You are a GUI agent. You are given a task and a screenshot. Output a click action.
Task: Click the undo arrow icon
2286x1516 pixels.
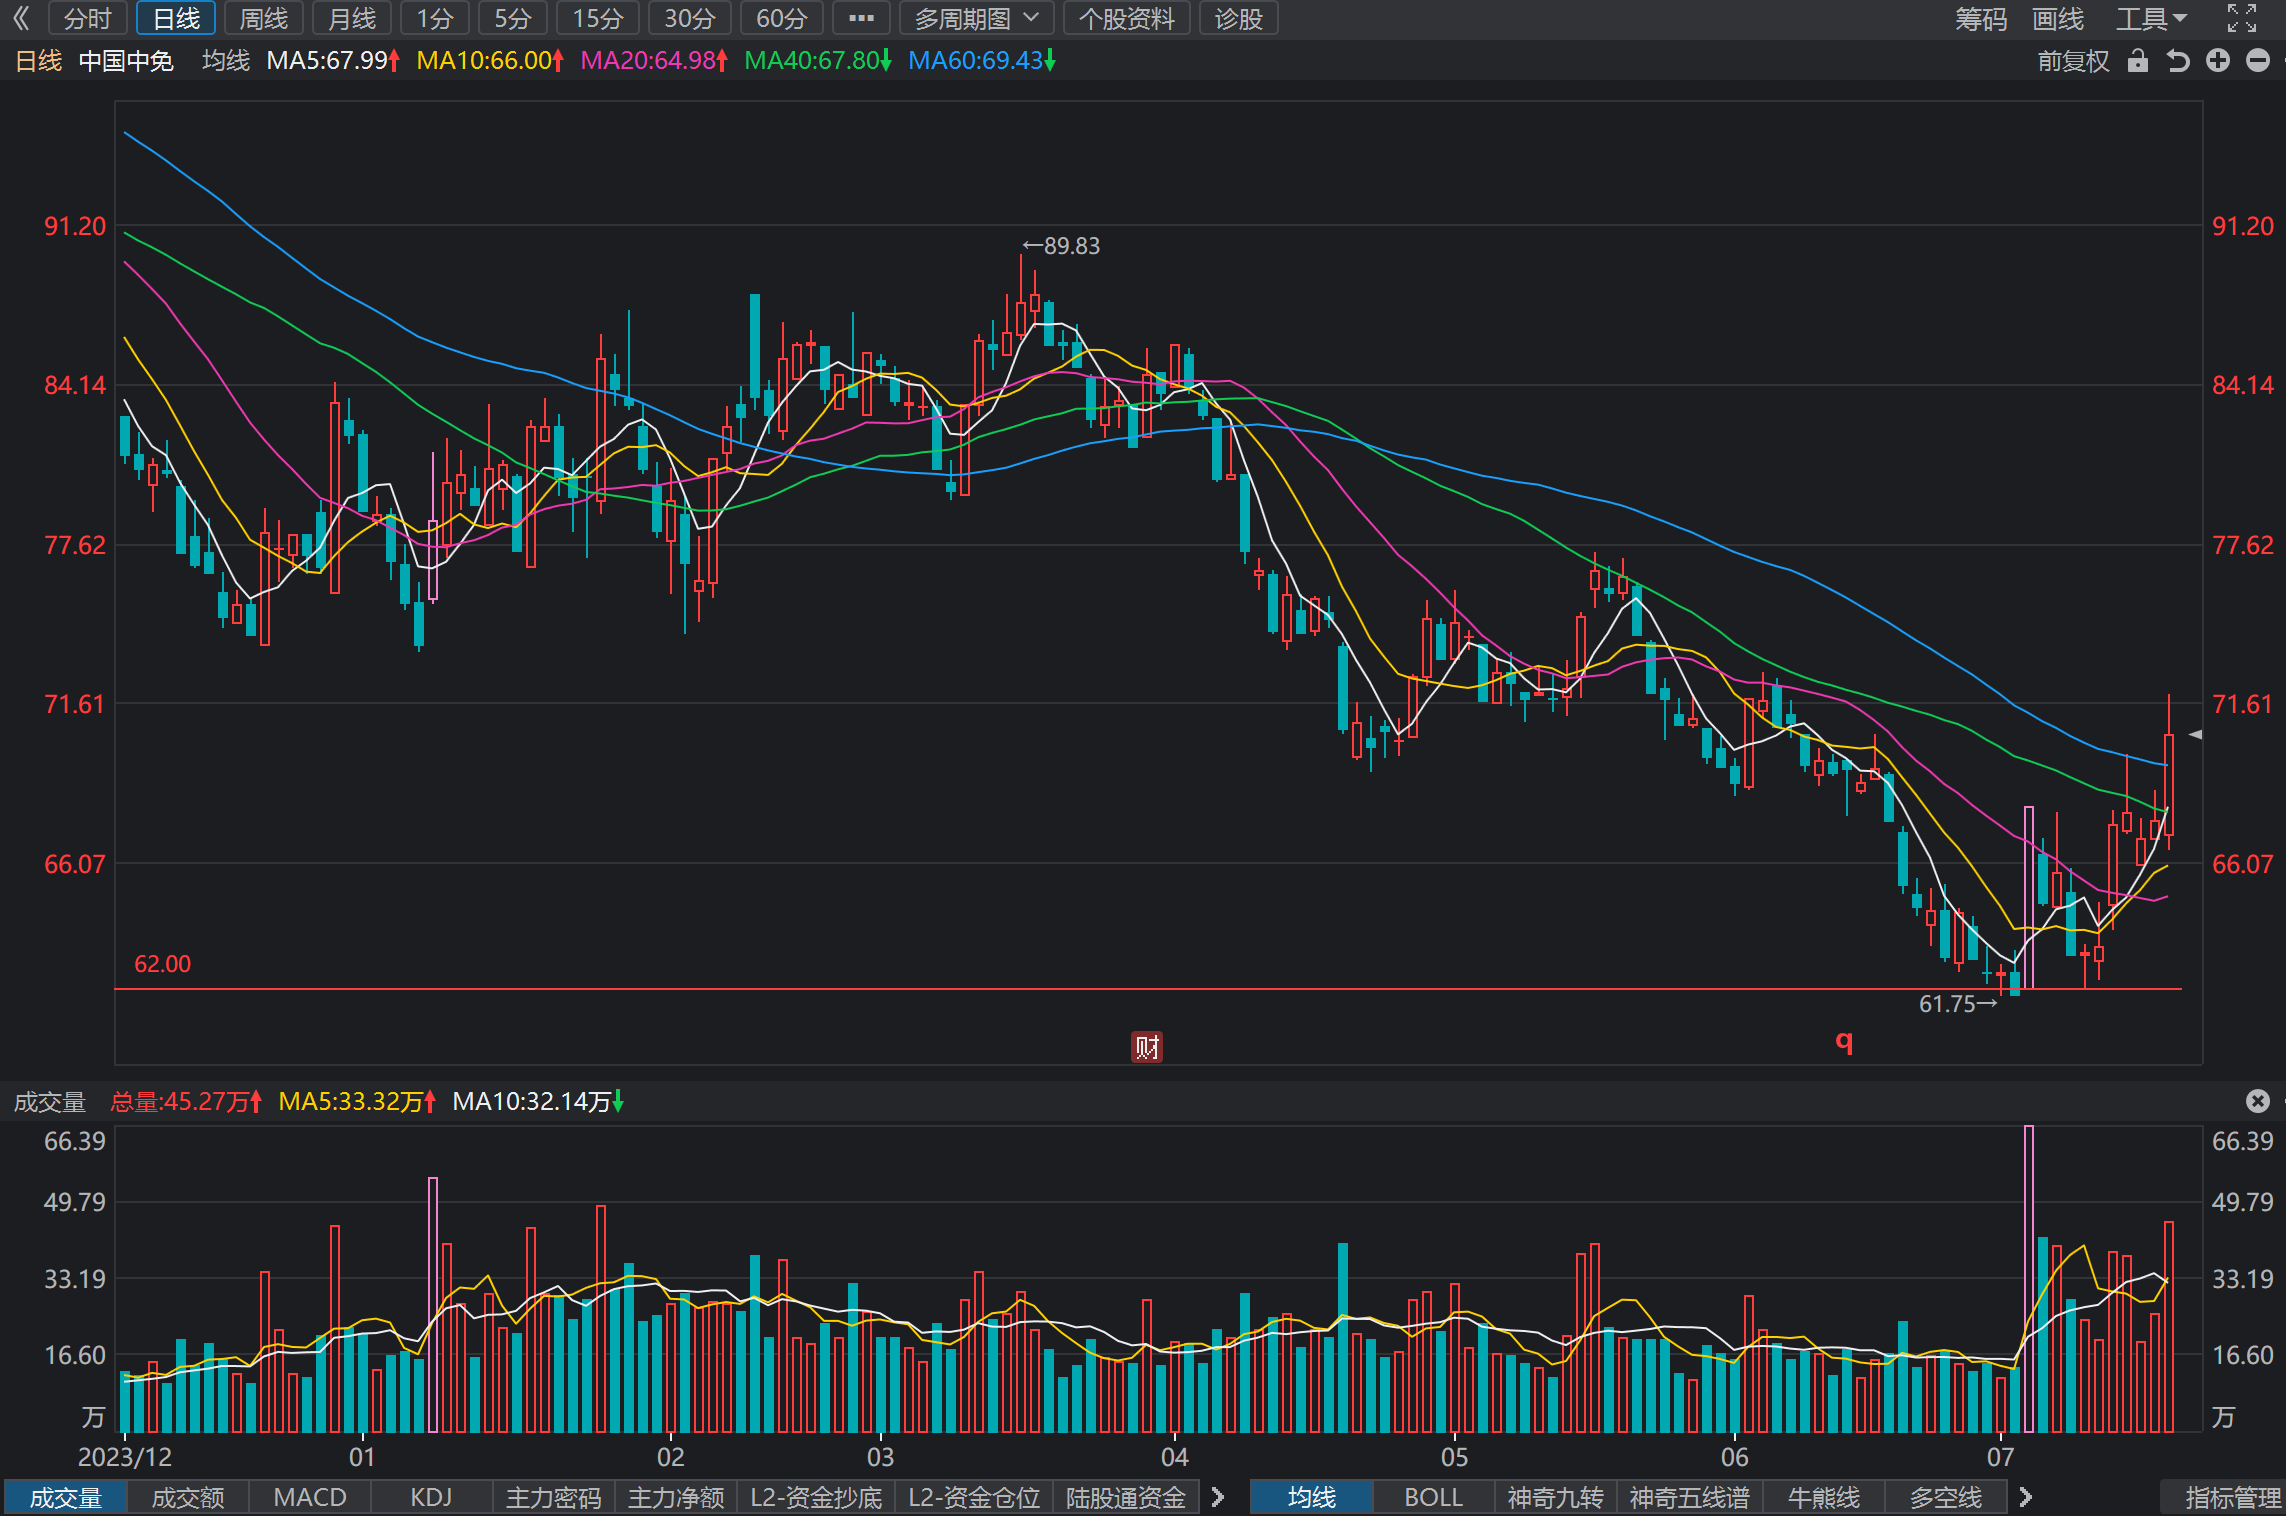pos(2178,61)
